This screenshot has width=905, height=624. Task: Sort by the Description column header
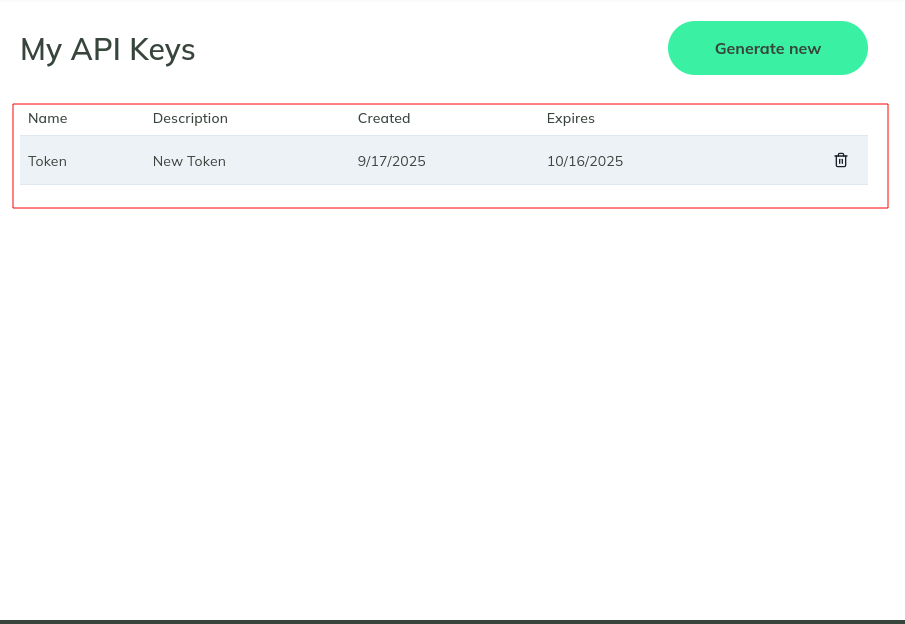(190, 118)
